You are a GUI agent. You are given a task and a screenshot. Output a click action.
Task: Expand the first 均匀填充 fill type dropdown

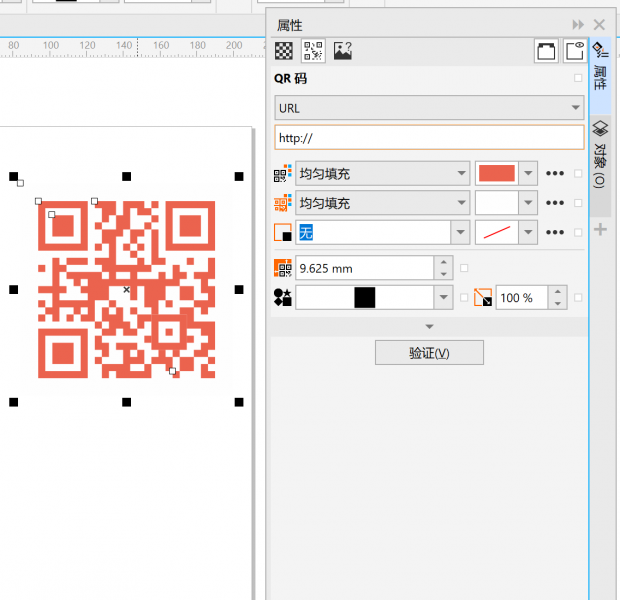coord(383,173)
